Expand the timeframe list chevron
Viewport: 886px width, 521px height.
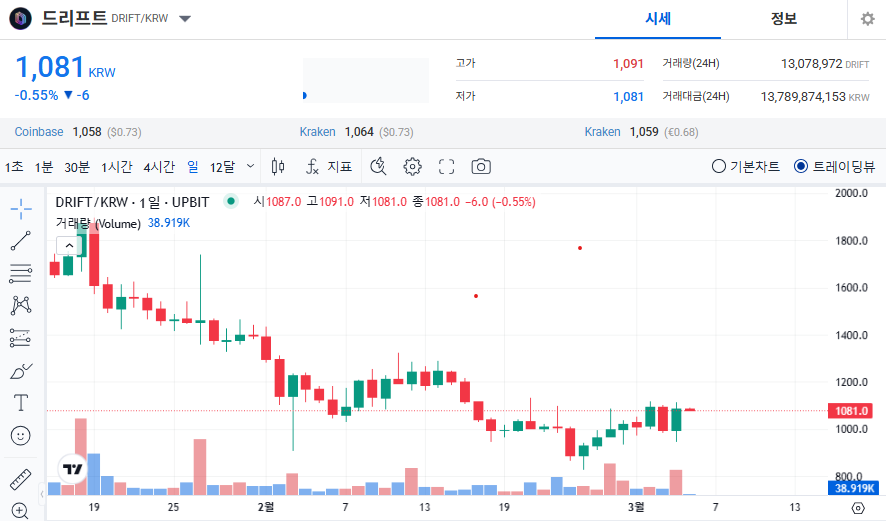(x=250, y=166)
